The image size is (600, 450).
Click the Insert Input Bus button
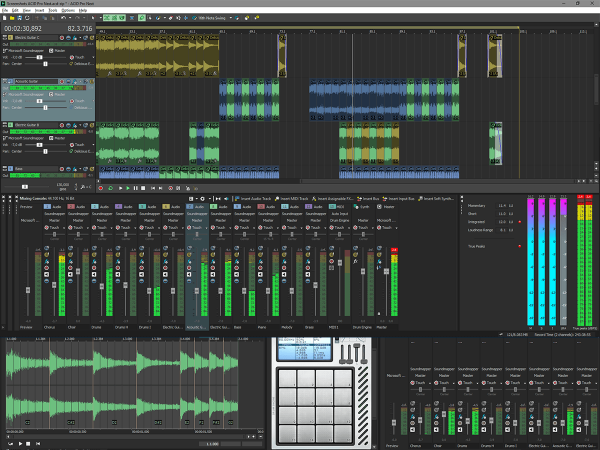(x=398, y=199)
